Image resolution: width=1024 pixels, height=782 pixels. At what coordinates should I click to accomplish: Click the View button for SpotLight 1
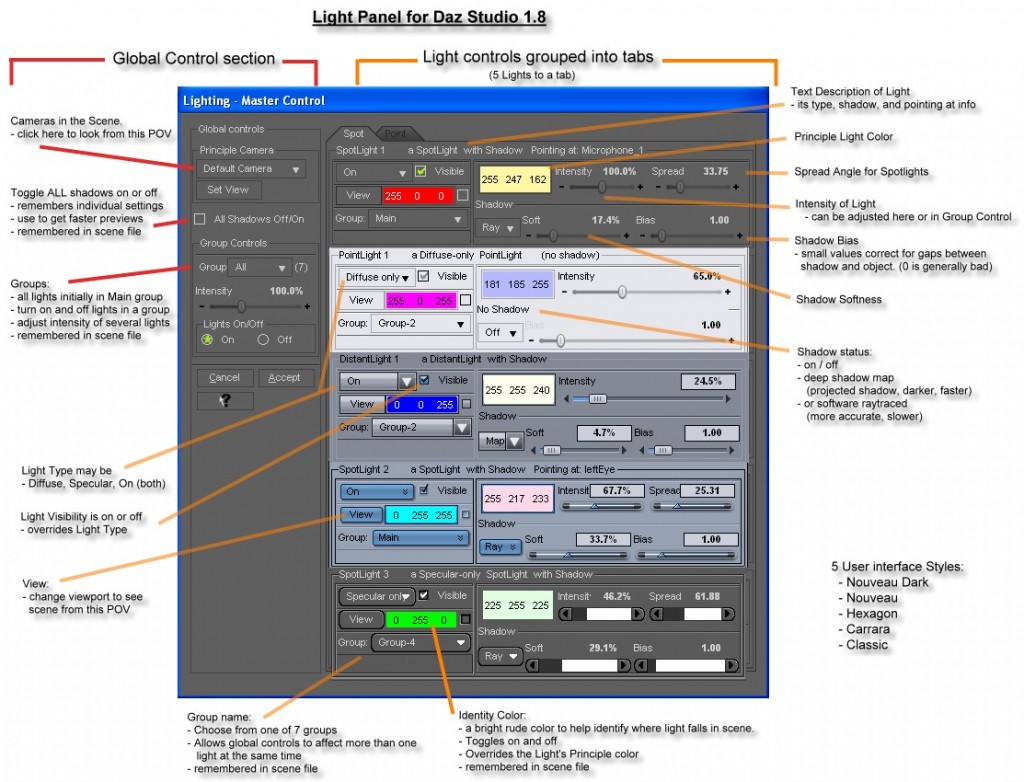click(x=358, y=195)
